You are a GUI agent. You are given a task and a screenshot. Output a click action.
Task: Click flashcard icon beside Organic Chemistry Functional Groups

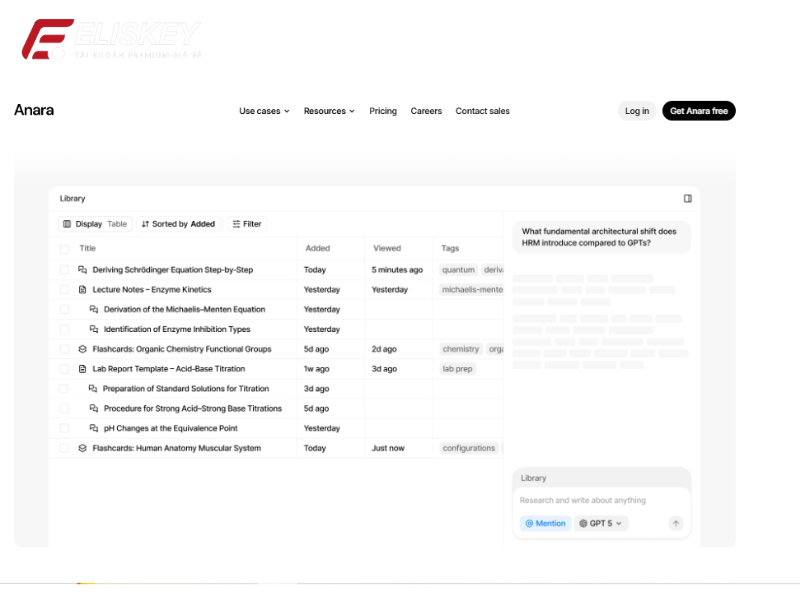click(83, 349)
